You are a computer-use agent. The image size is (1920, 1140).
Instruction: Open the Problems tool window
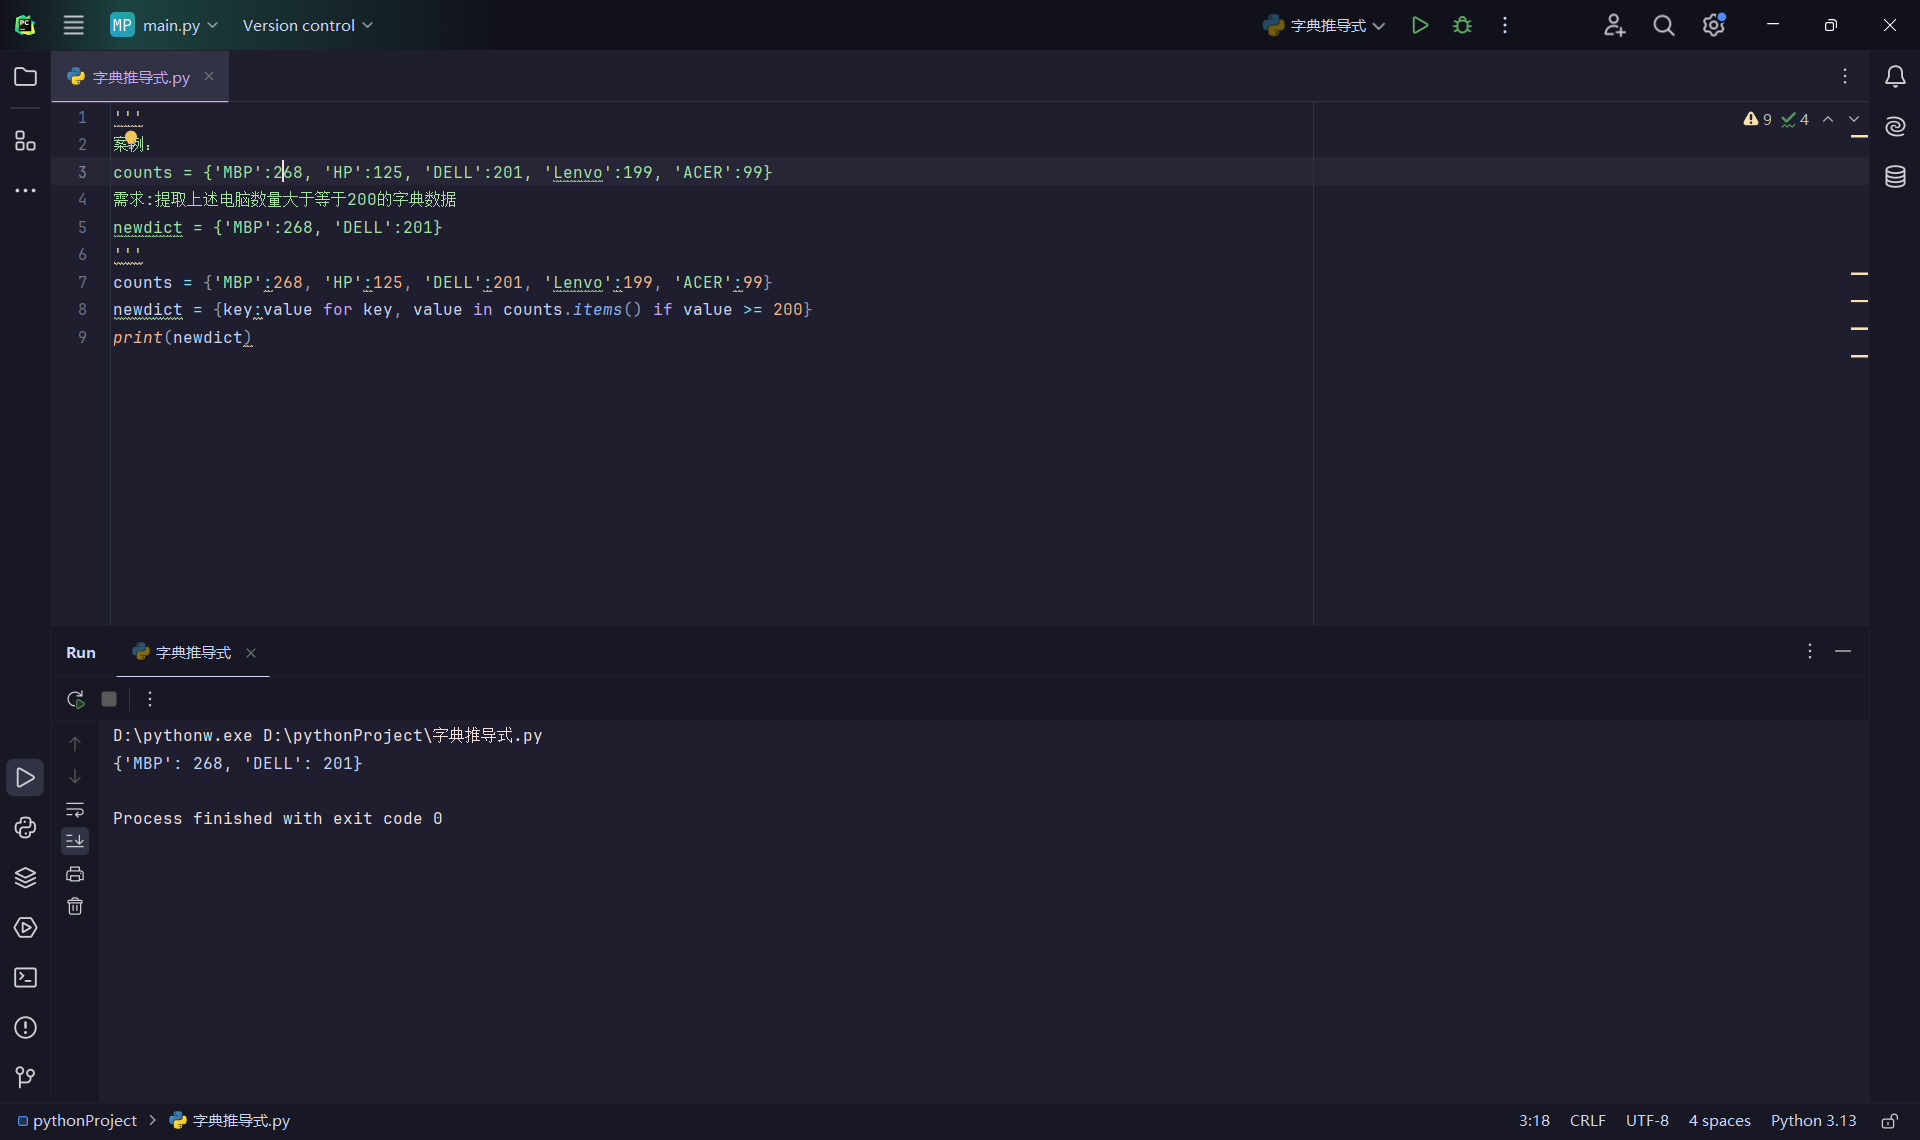point(25,1027)
